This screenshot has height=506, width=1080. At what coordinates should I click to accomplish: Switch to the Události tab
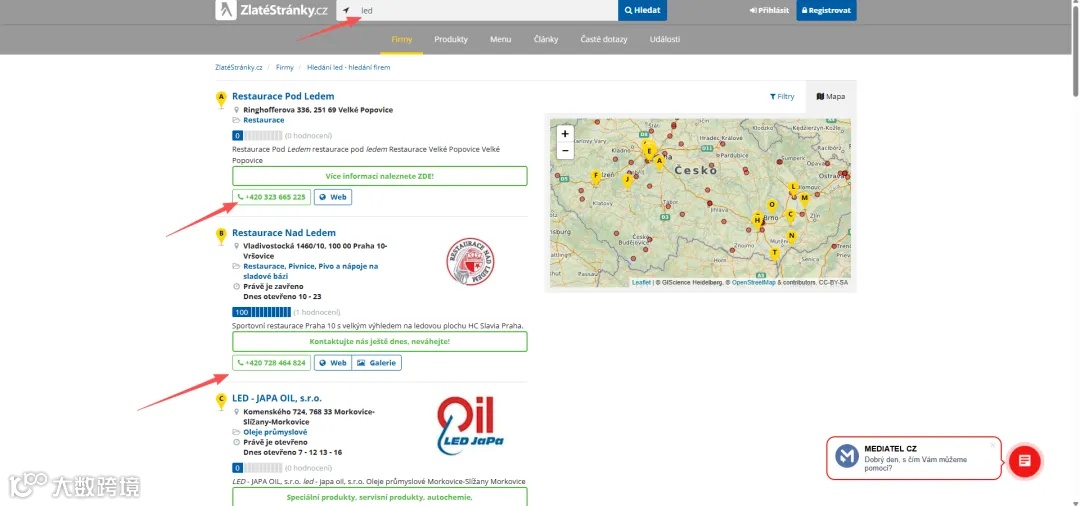tap(665, 39)
